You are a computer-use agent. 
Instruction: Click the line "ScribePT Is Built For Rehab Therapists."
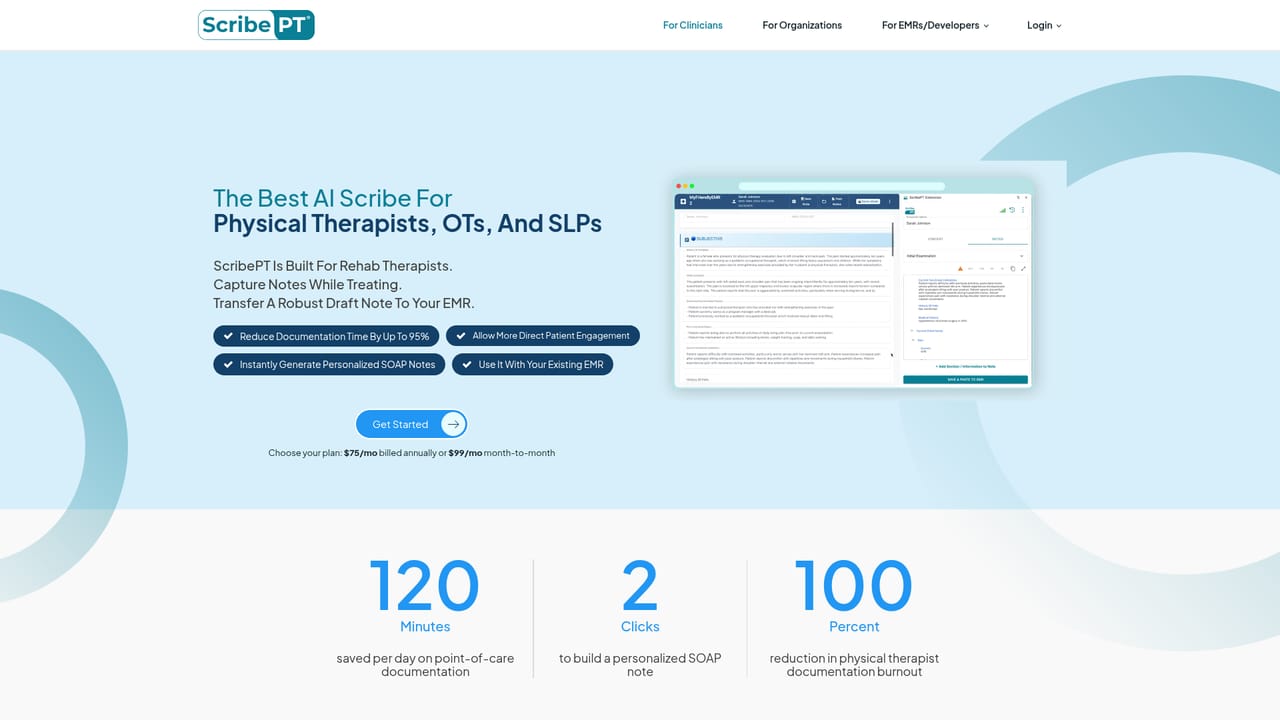coord(333,266)
